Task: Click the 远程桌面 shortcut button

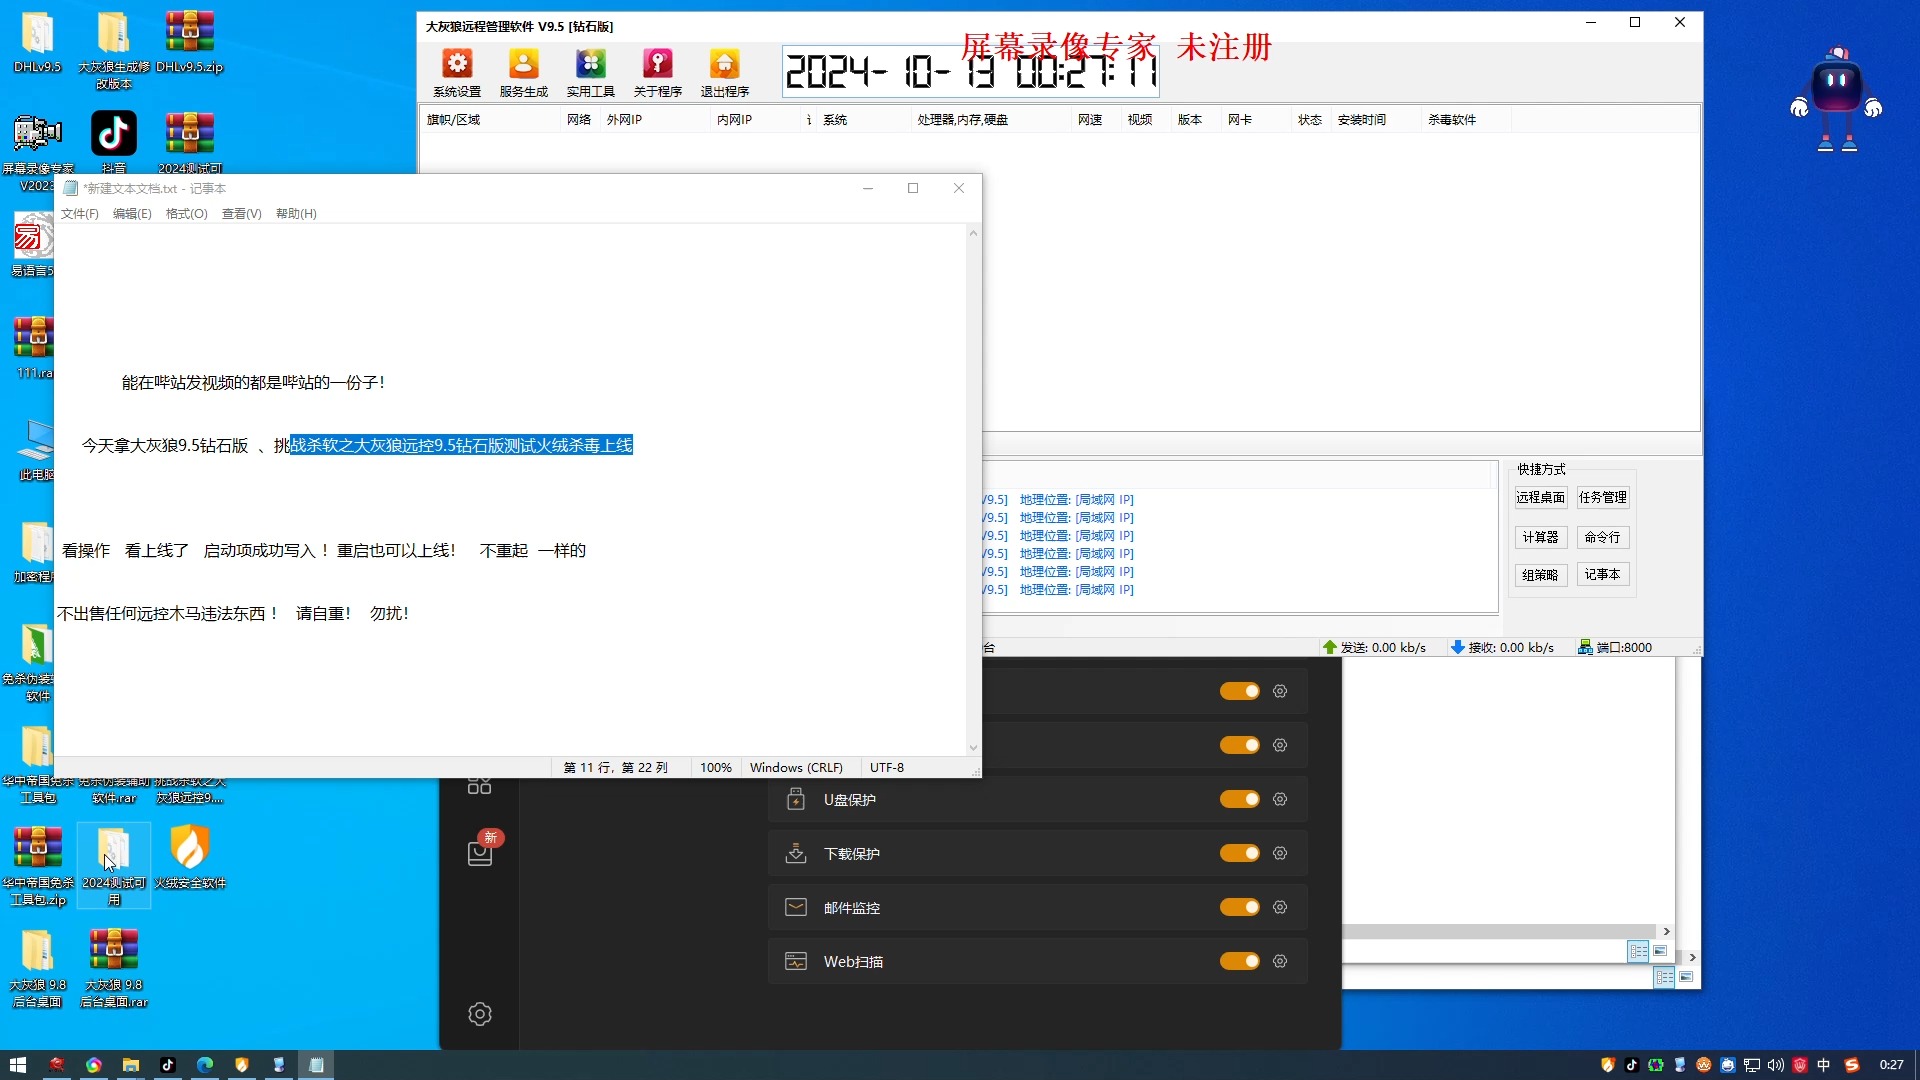Action: [x=1540, y=498]
